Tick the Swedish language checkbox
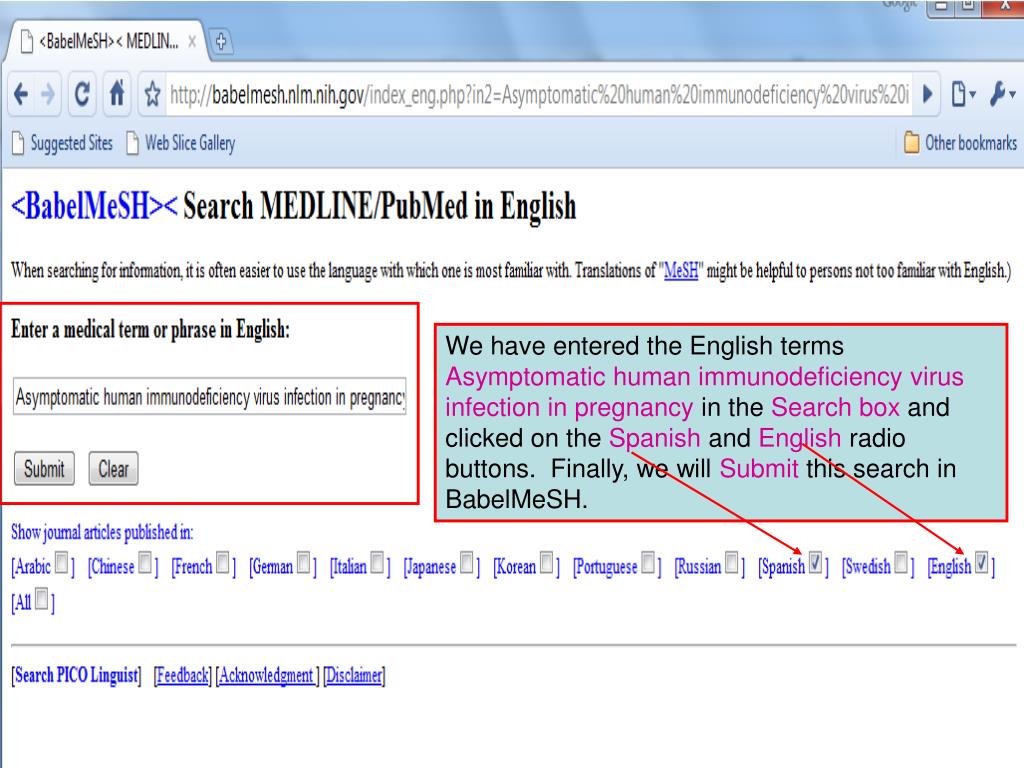 click(x=901, y=562)
